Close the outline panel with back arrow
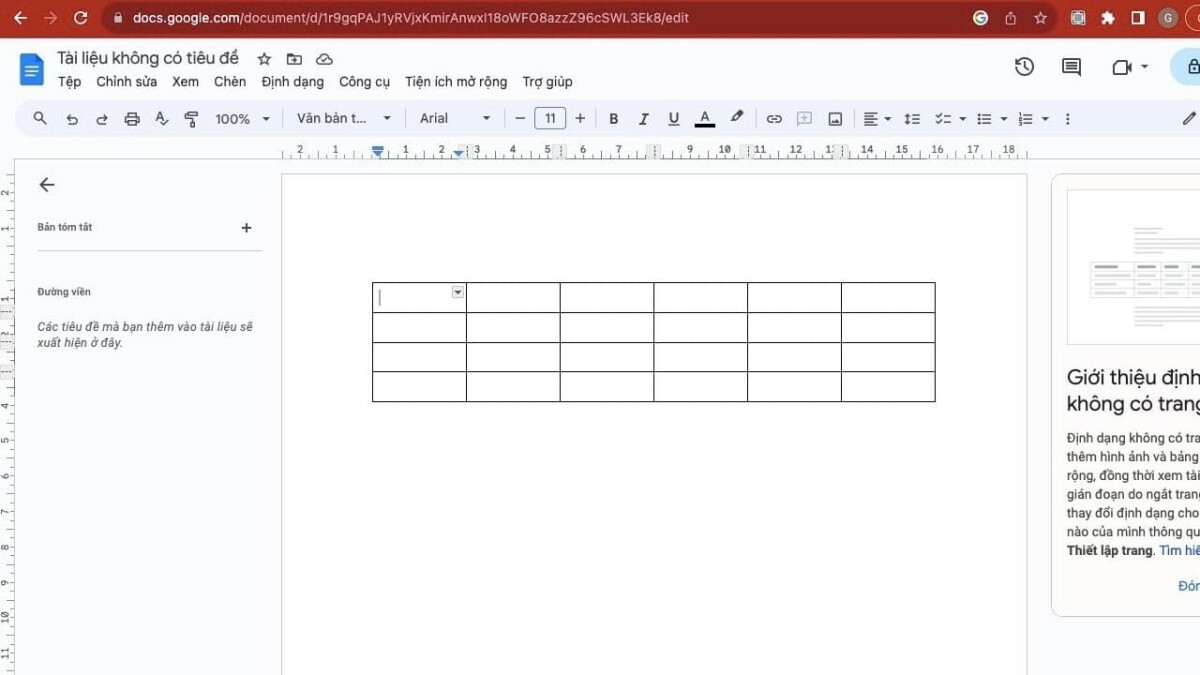Screen dimensions: 1200x675 click(x=46, y=185)
